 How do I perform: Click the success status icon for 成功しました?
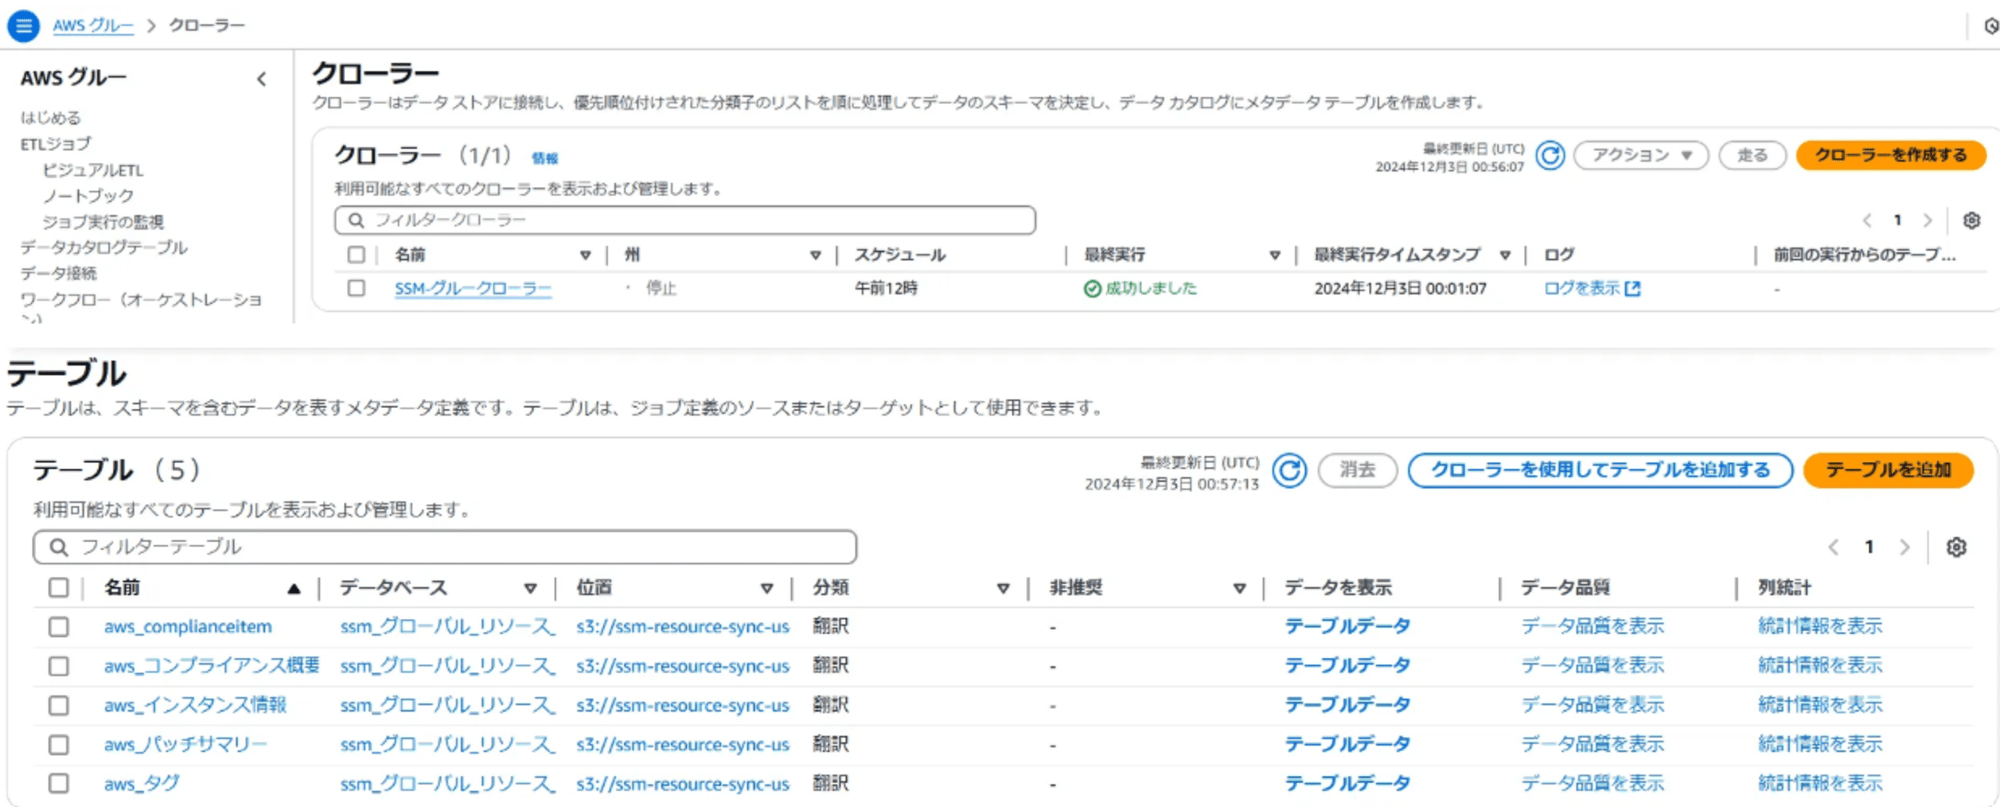coord(1092,288)
